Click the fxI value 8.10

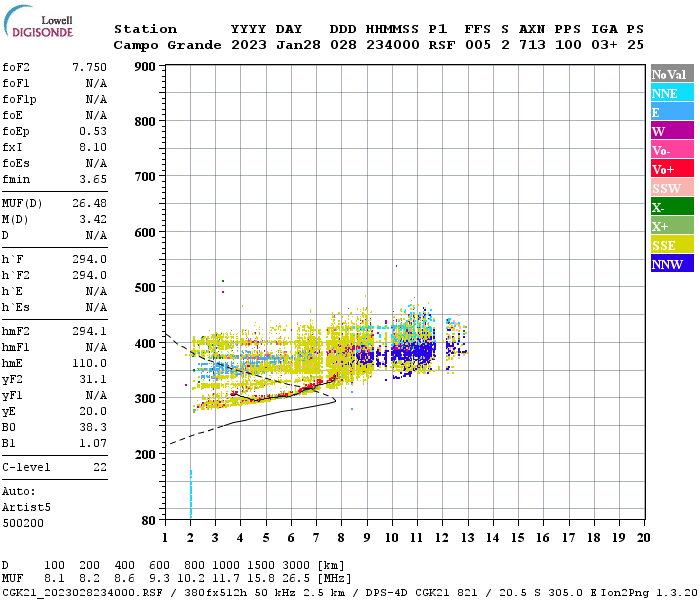tap(93, 147)
